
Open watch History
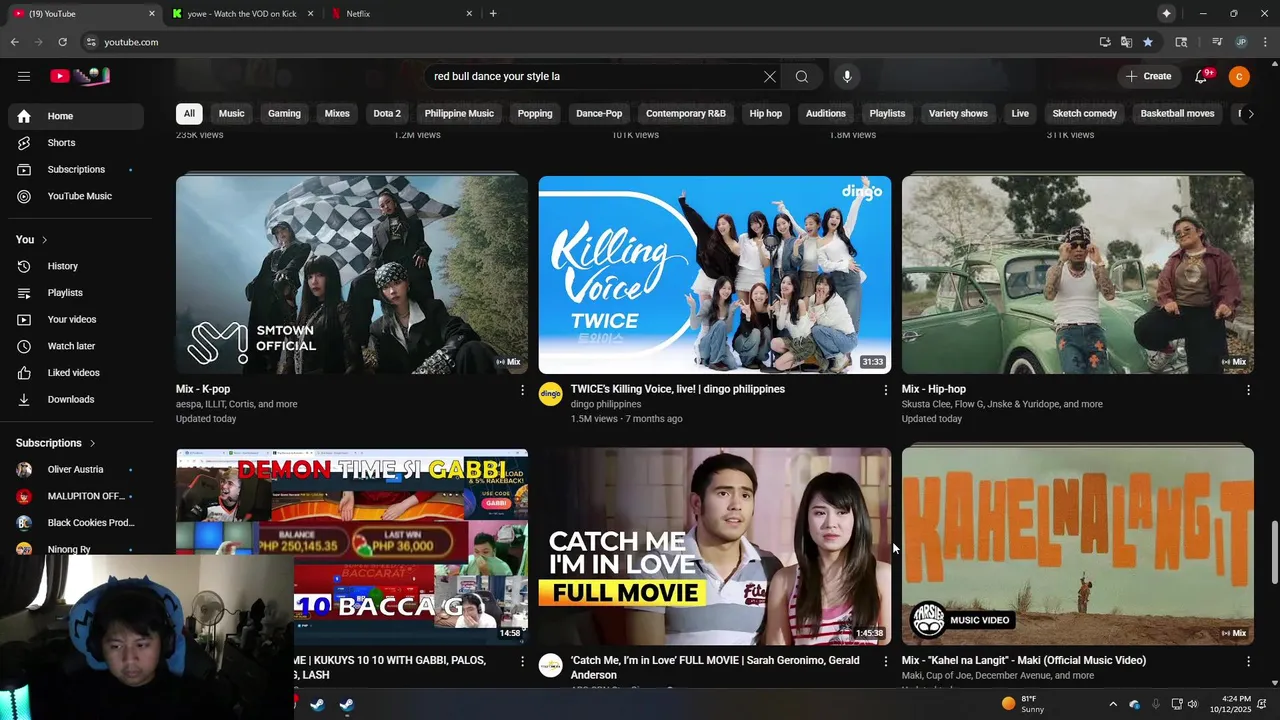tap(76, 266)
